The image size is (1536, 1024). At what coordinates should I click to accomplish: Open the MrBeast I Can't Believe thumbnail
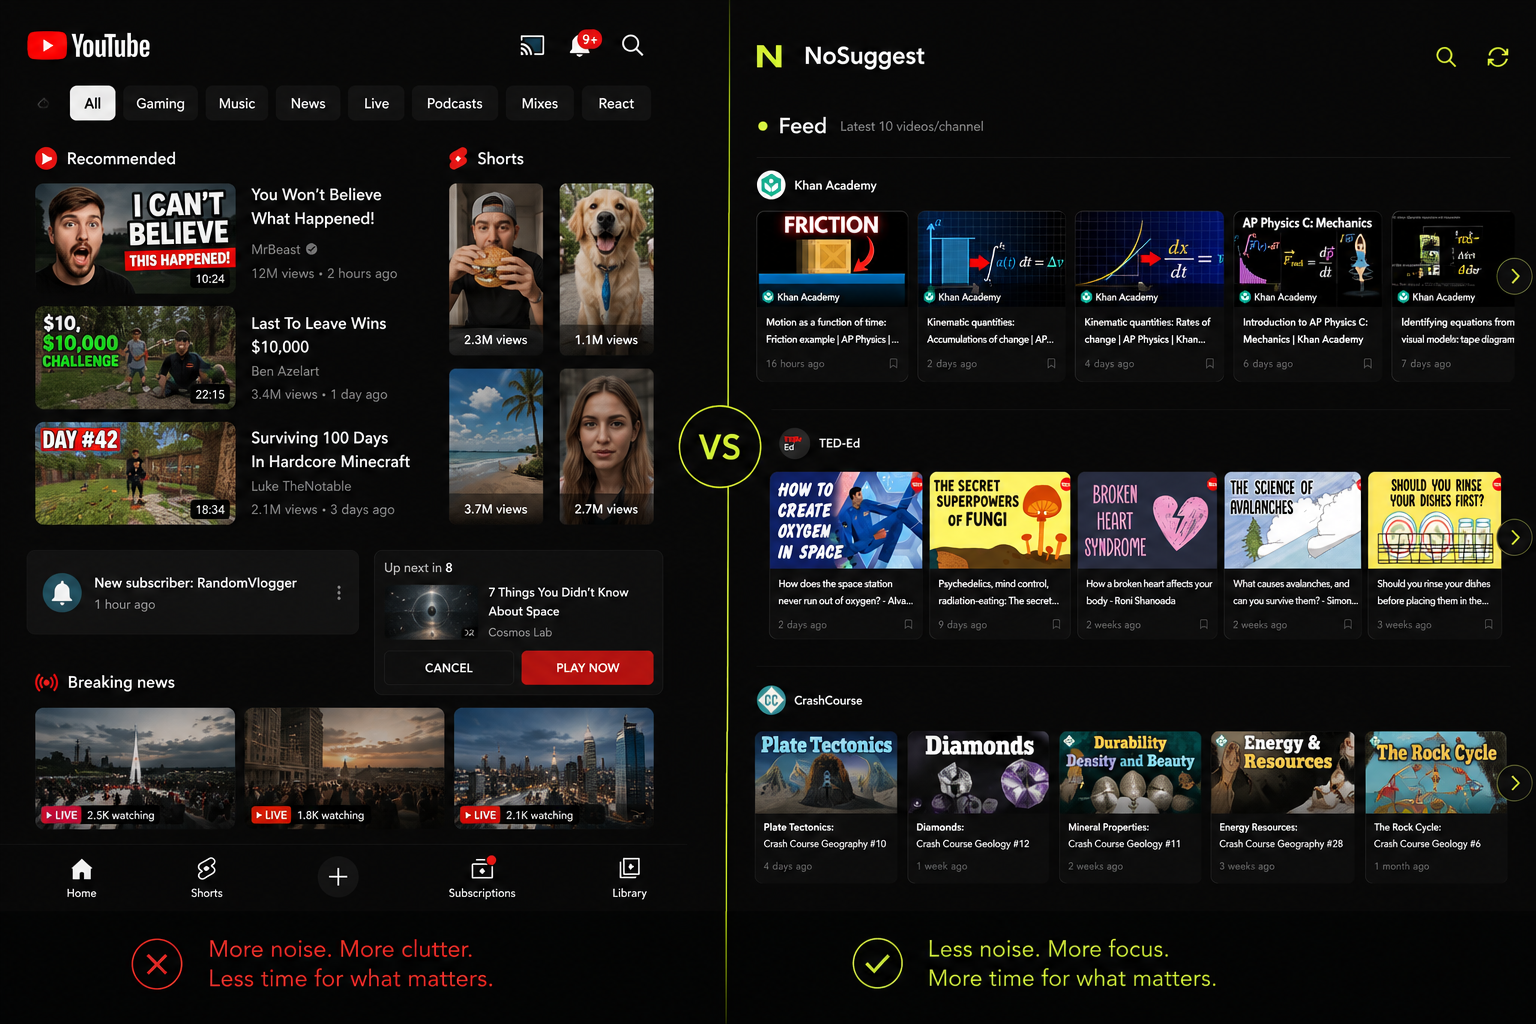pos(135,237)
